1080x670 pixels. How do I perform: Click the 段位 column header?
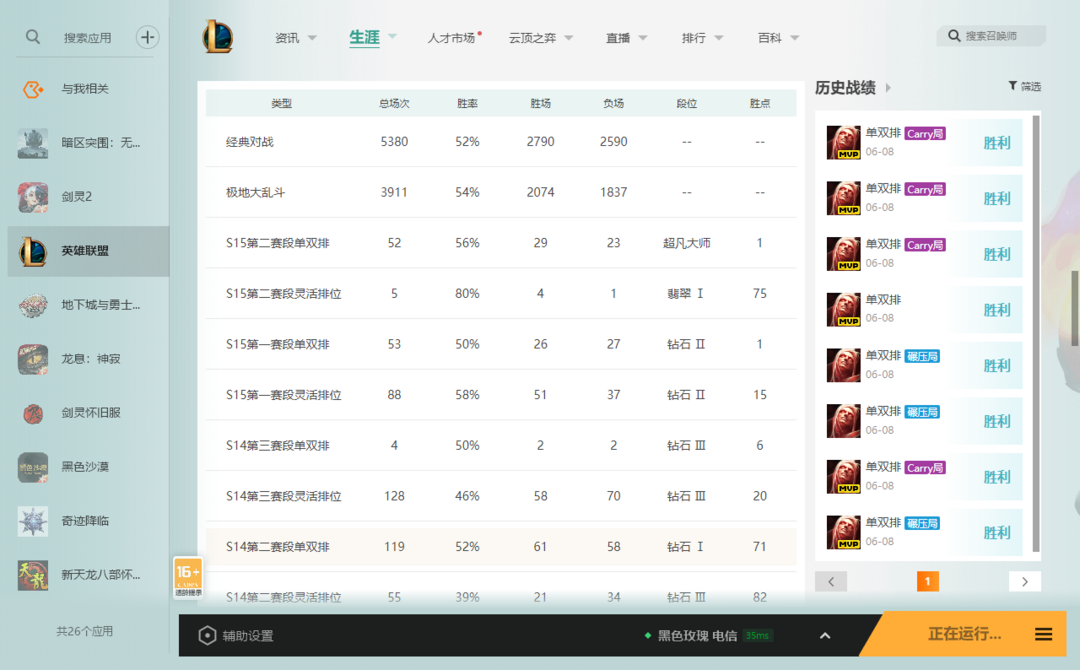(x=687, y=103)
